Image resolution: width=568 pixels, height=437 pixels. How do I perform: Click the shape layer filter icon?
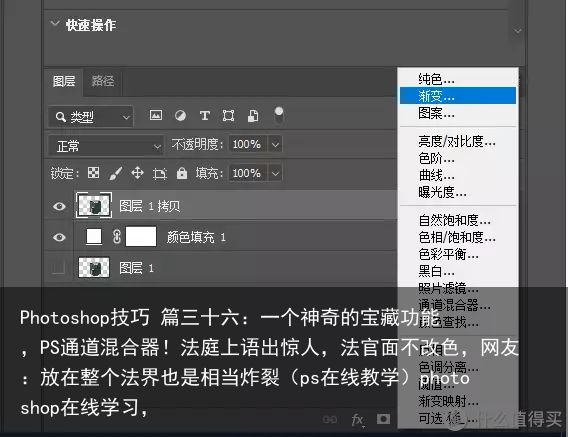coord(228,116)
